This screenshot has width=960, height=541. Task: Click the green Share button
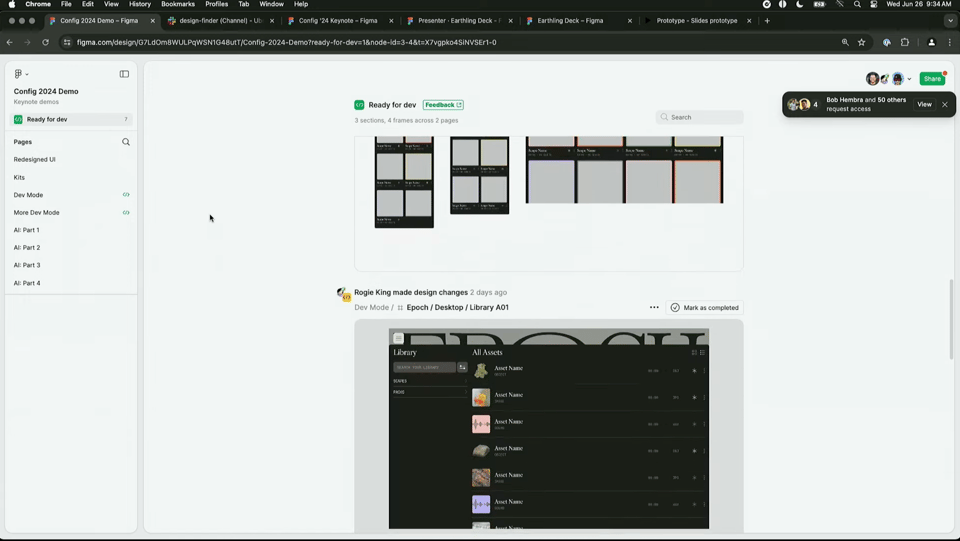pyautogui.click(x=932, y=78)
